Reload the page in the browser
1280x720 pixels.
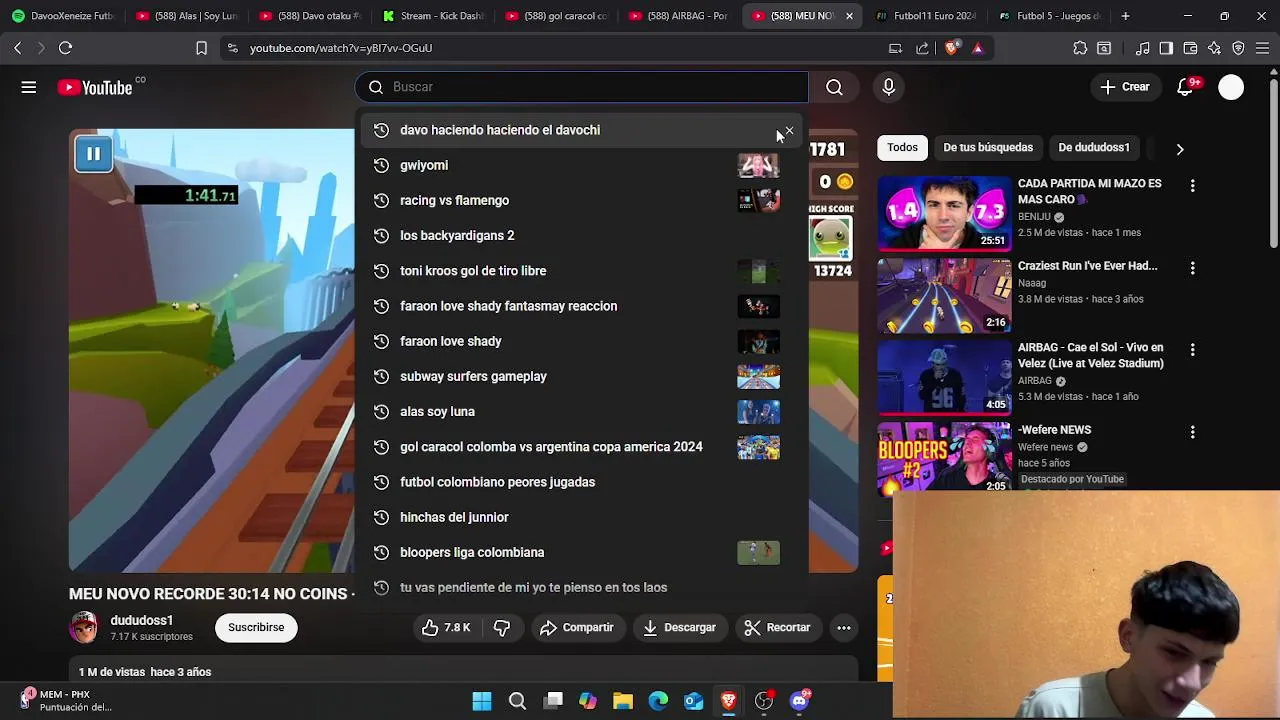(65, 48)
